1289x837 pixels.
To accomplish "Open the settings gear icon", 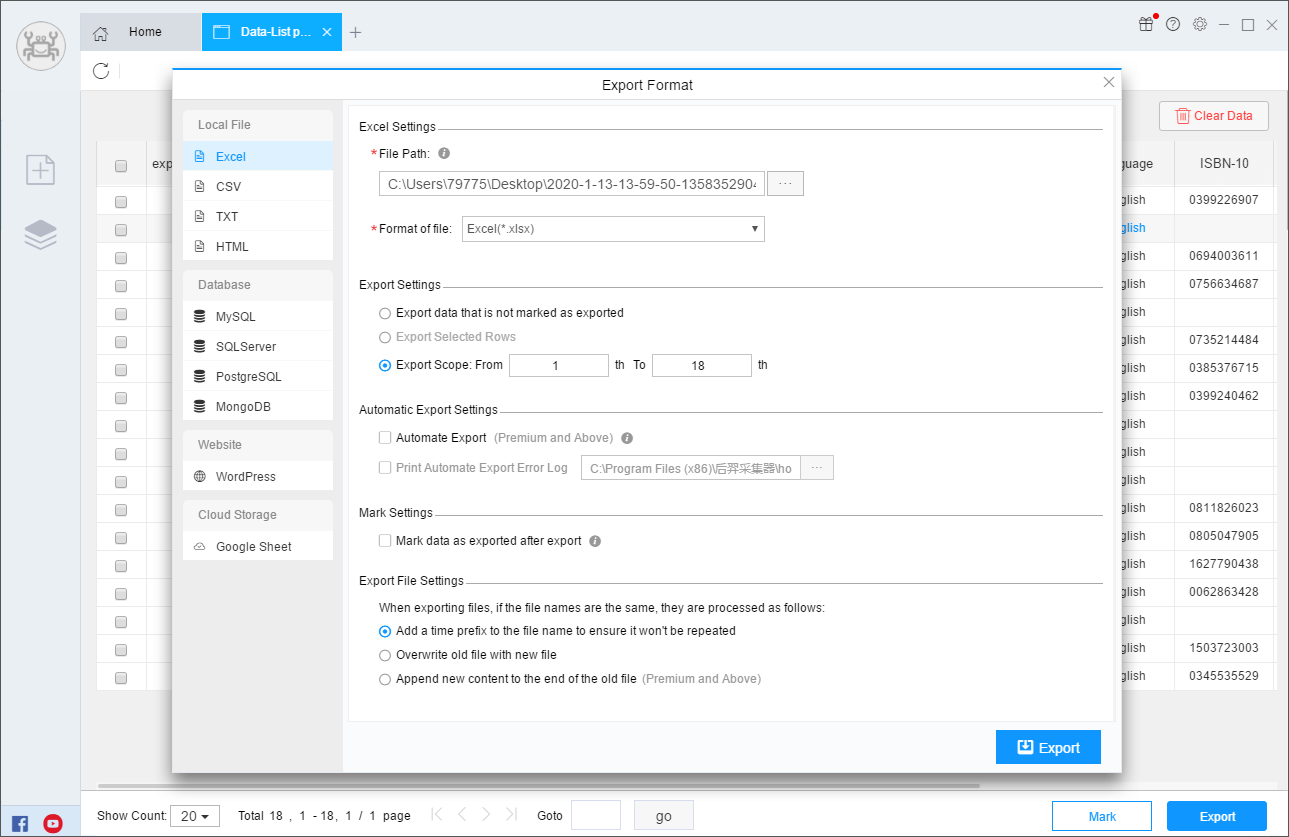I will [x=1200, y=25].
